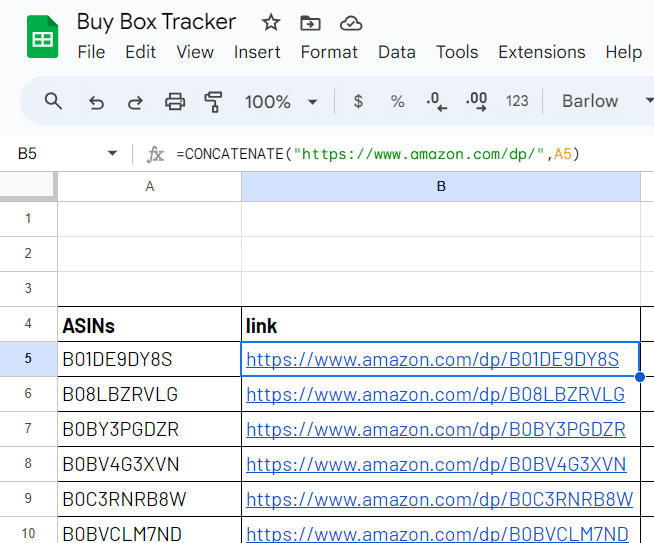Increase decimal places

pos(476,101)
